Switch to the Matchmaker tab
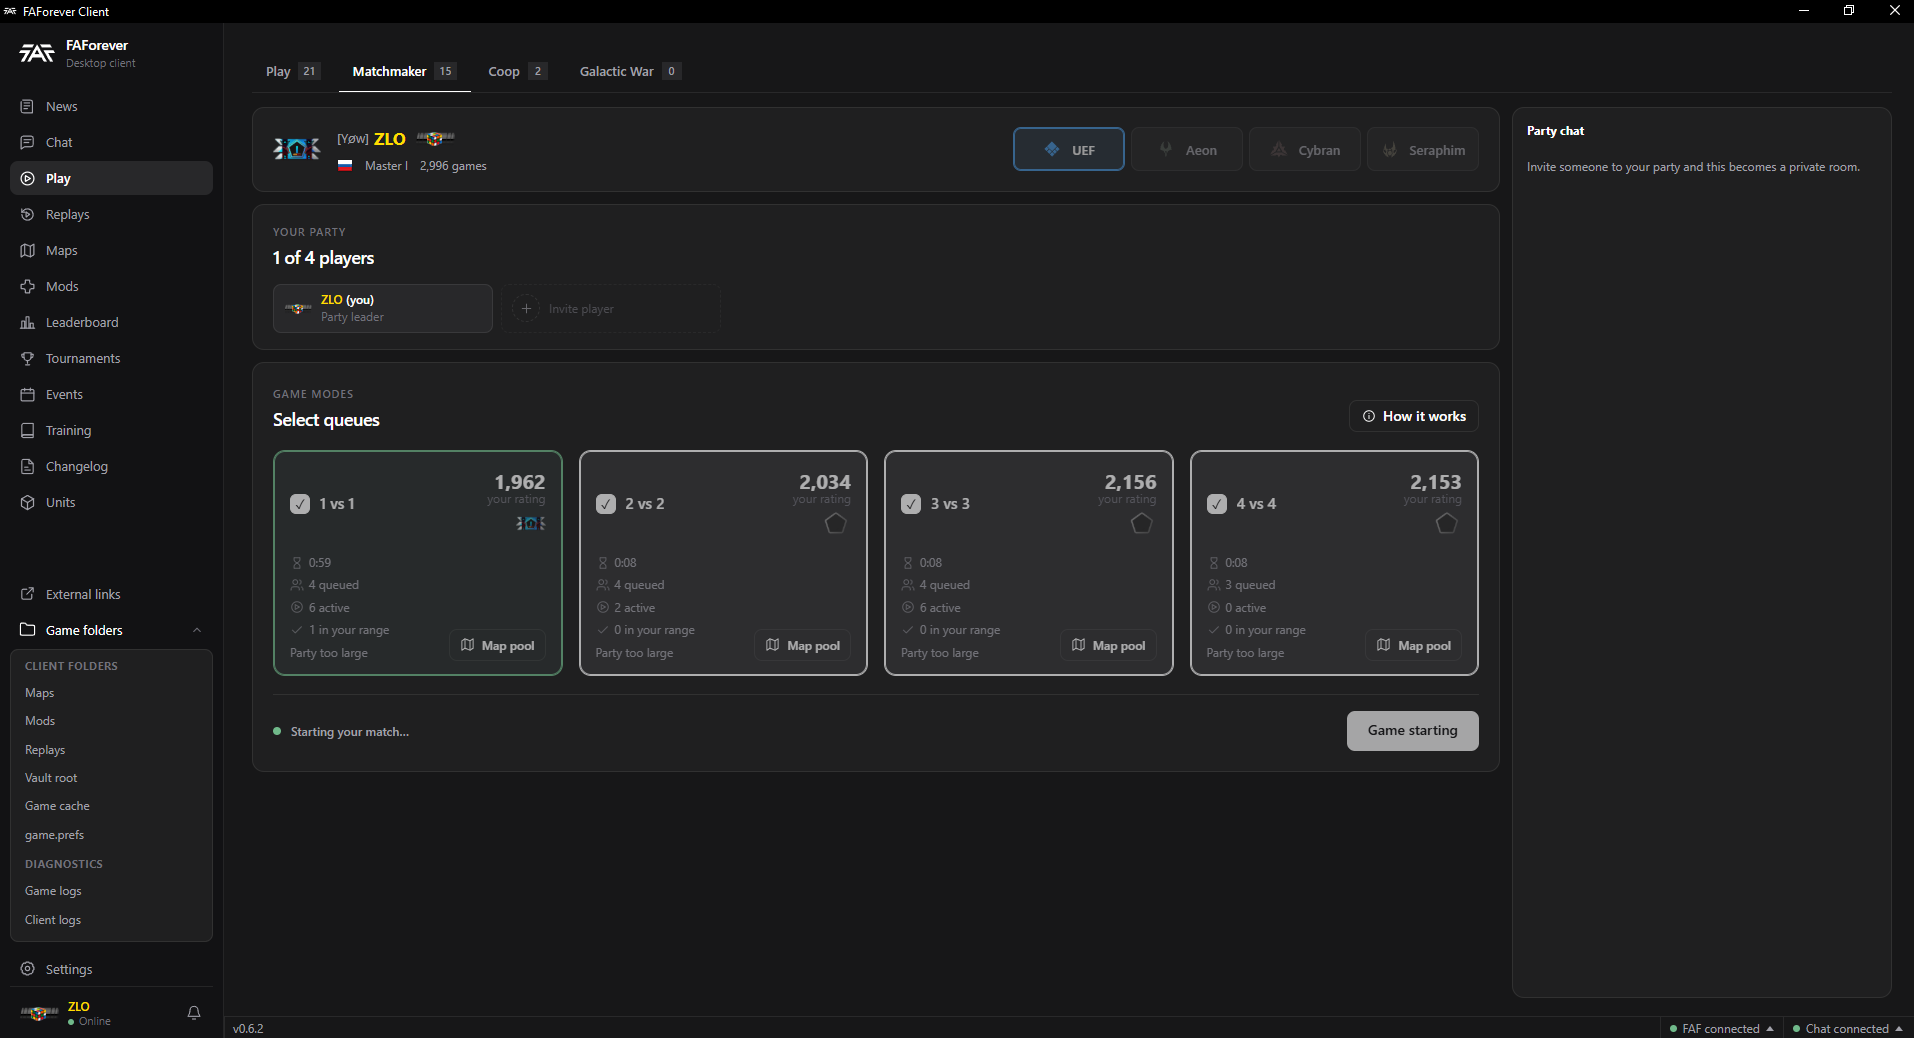The height and width of the screenshot is (1038, 1914). (405, 71)
